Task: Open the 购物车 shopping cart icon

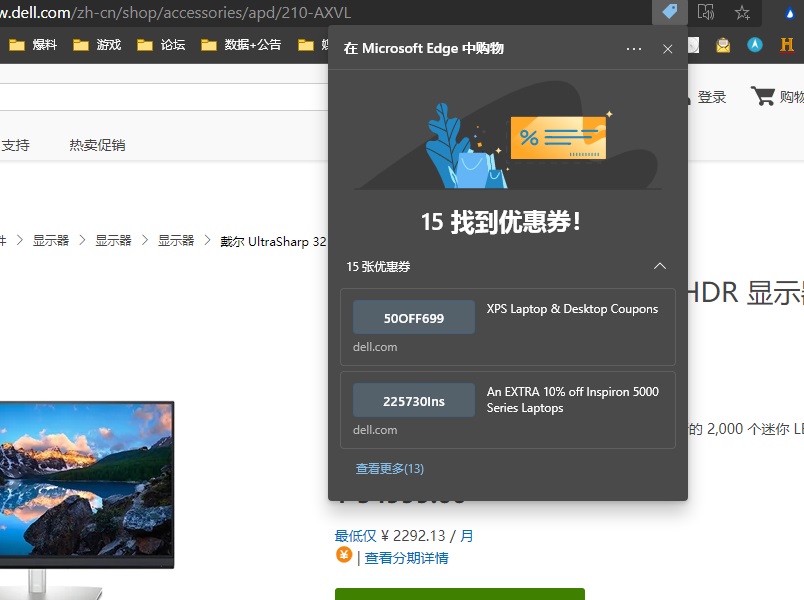Action: [x=763, y=96]
